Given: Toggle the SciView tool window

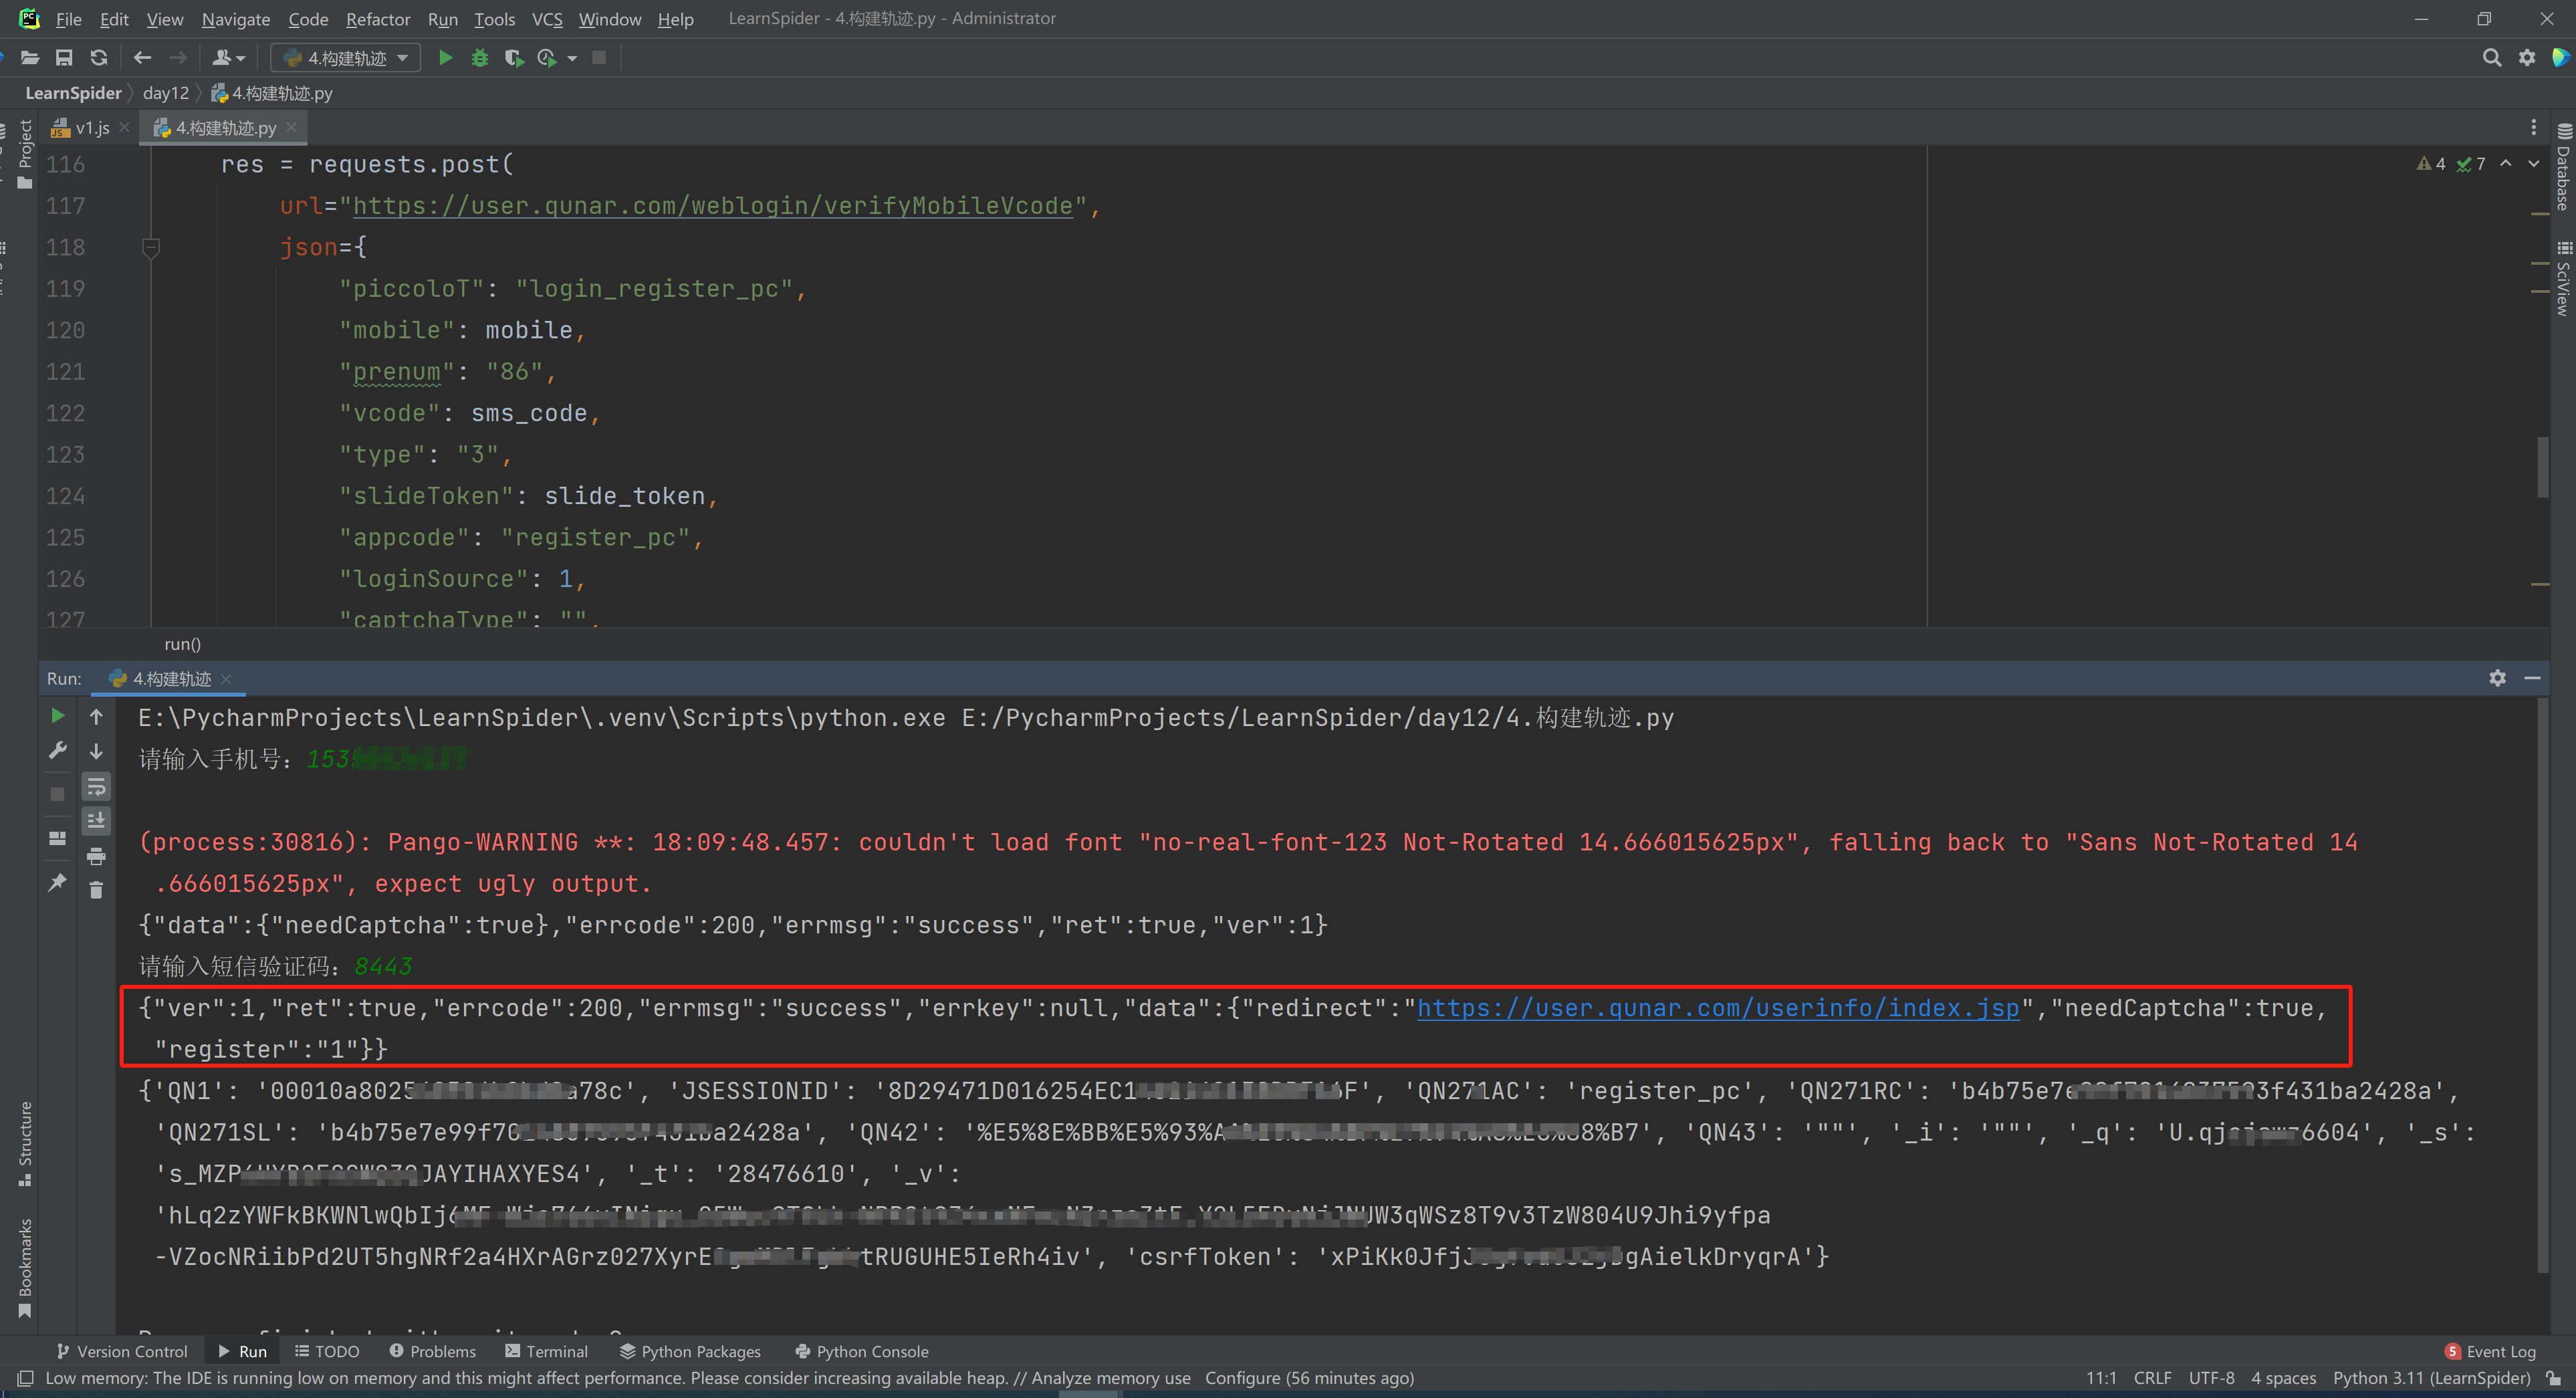Looking at the screenshot, I should pyautogui.click(x=2564, y=279).
